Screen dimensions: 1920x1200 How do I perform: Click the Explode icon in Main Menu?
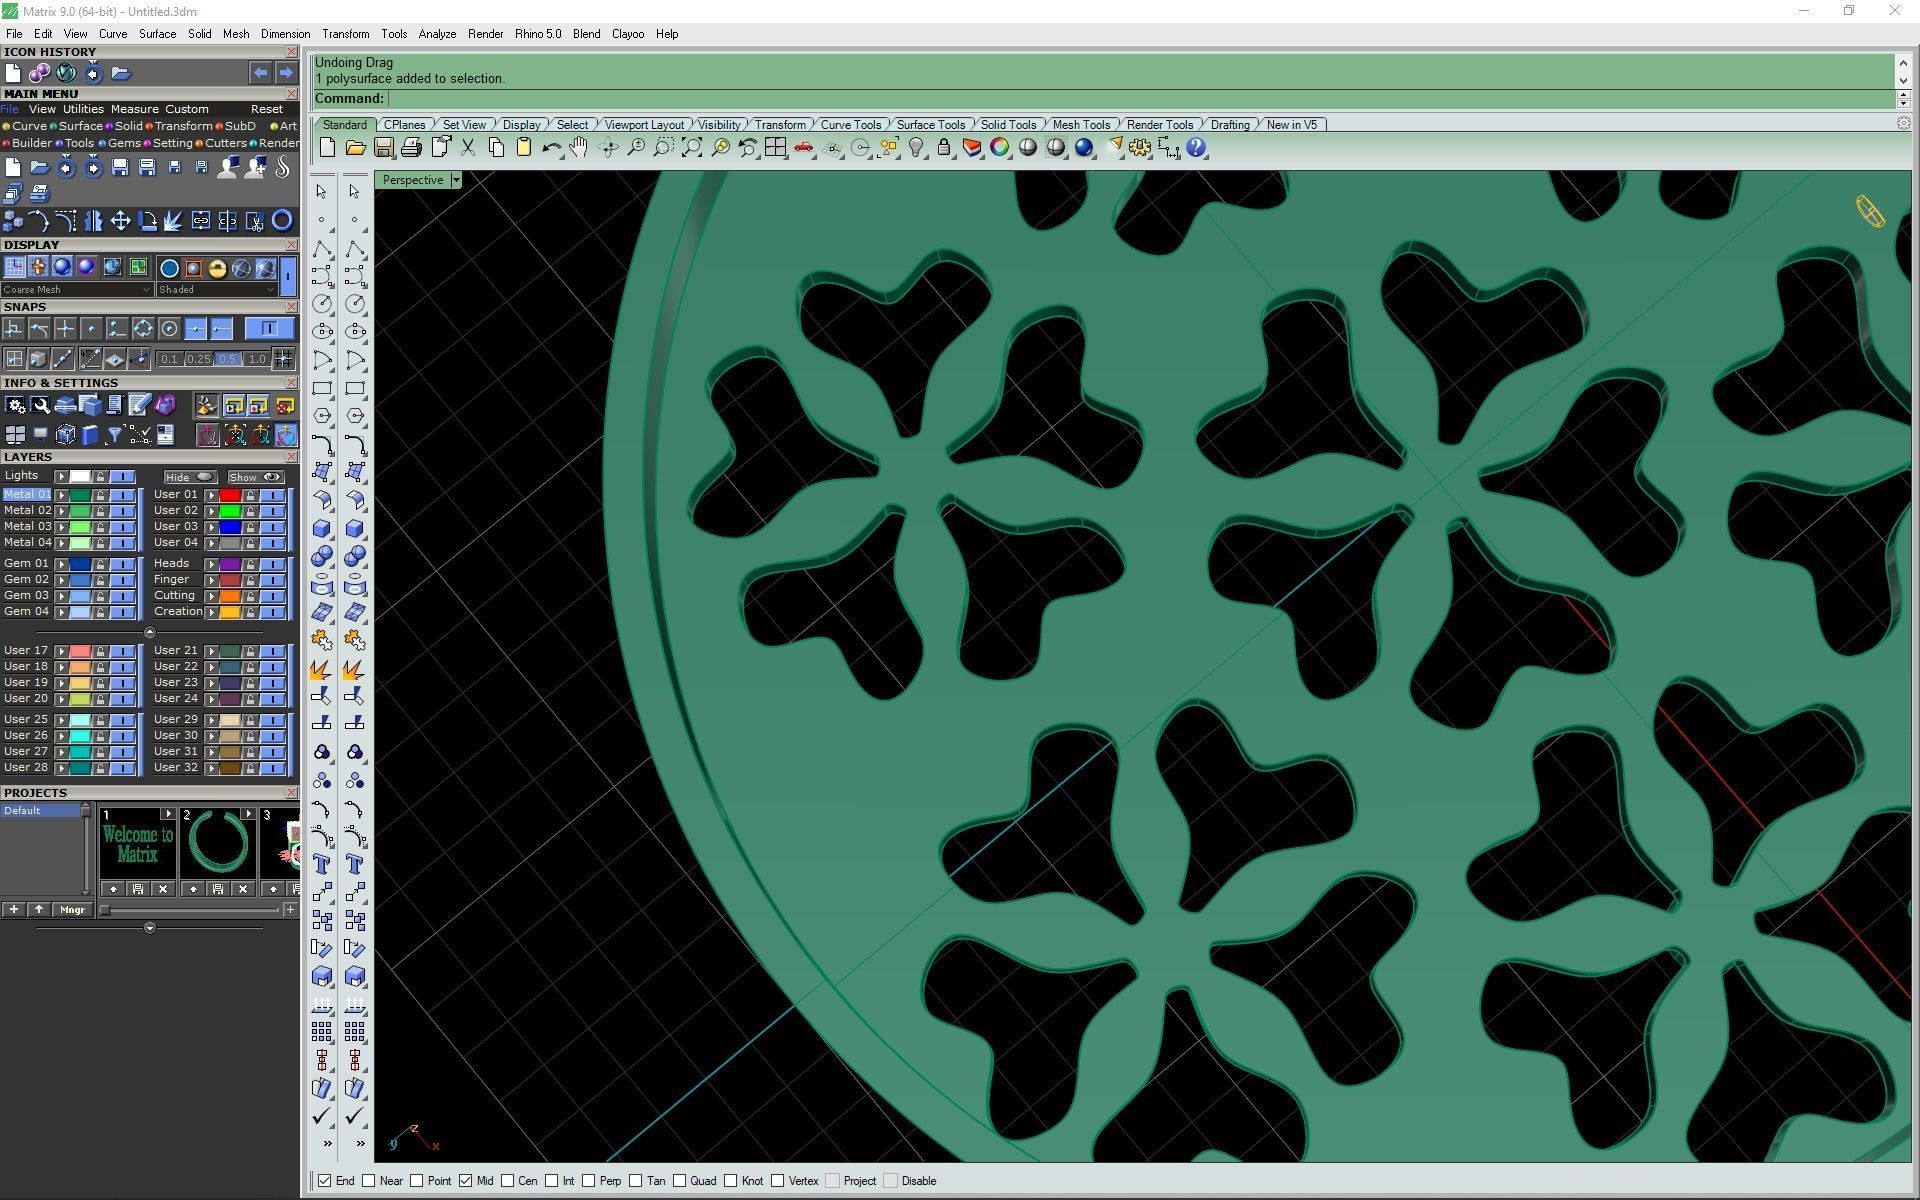point(174,221)
